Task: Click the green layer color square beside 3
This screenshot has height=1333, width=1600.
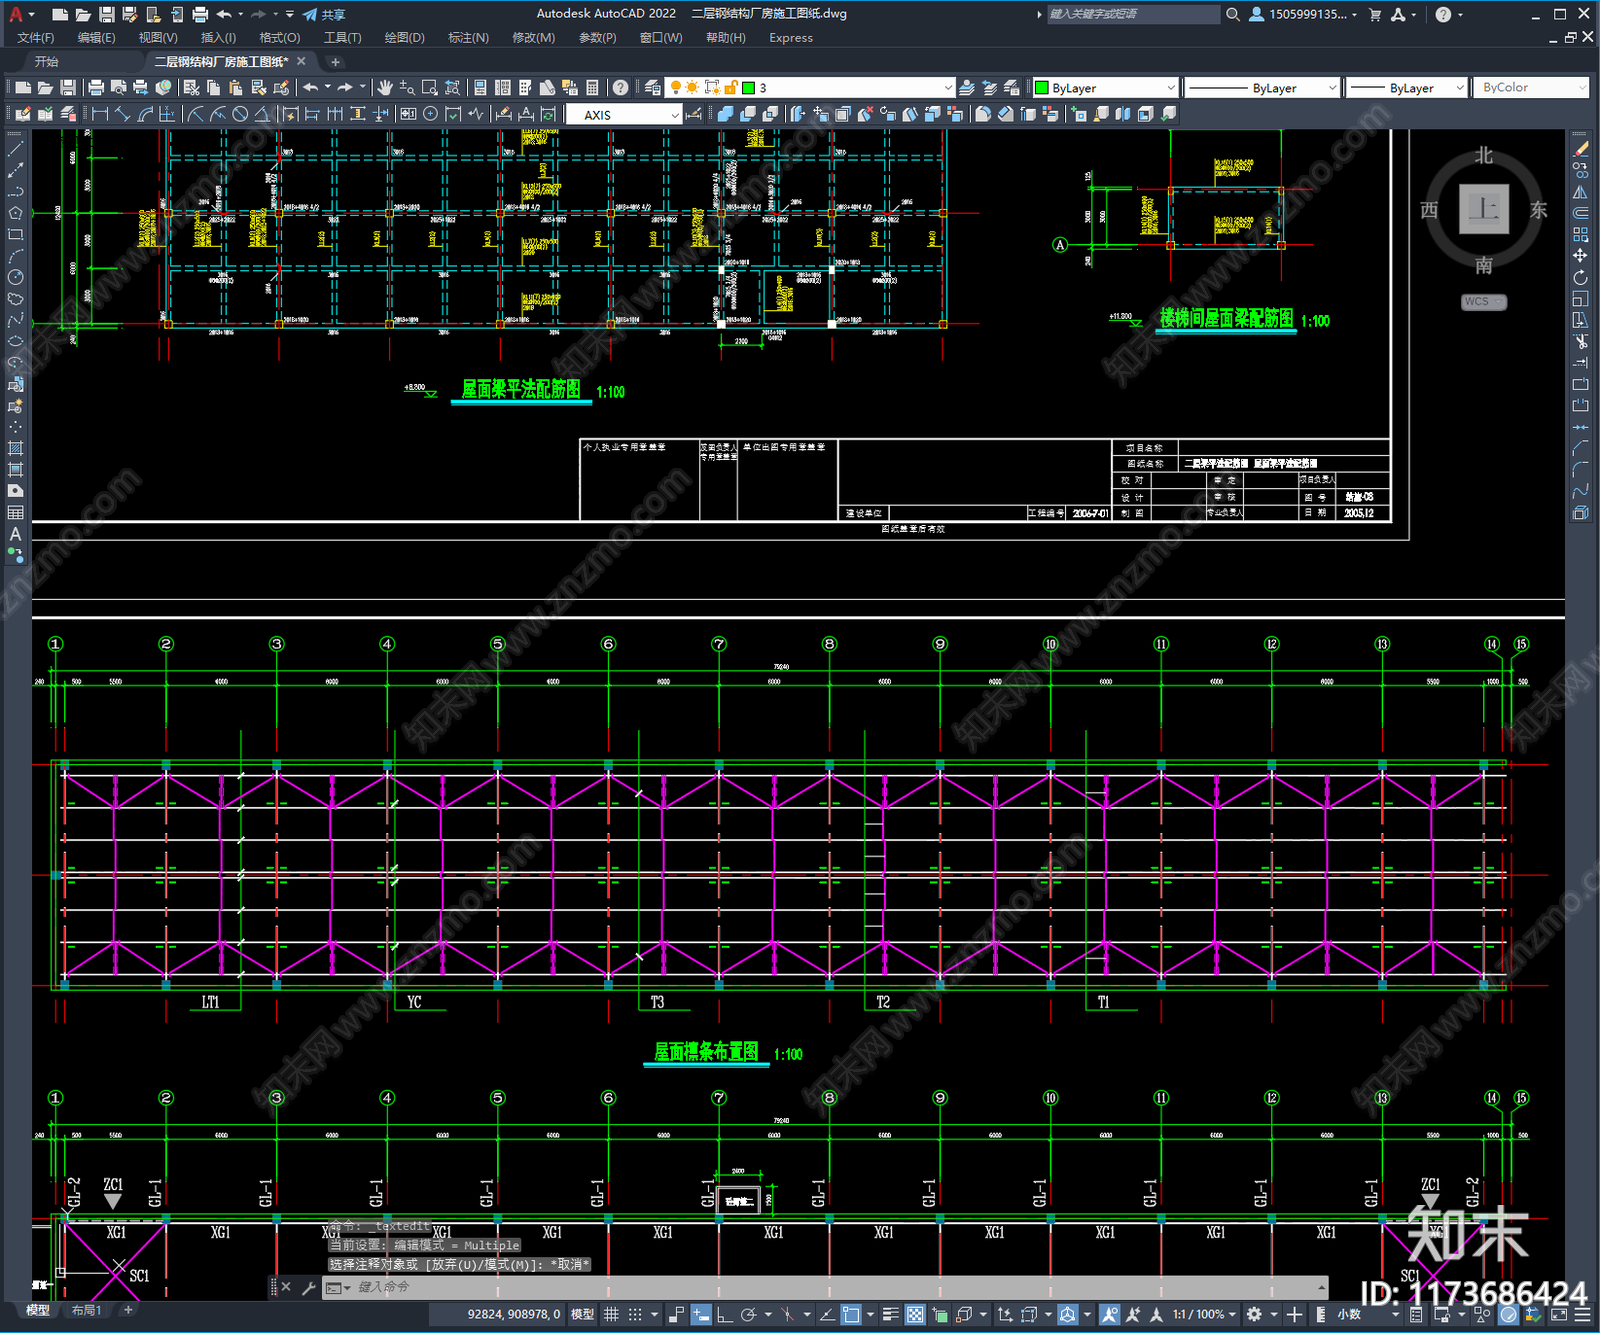Action: pos(748,88)
